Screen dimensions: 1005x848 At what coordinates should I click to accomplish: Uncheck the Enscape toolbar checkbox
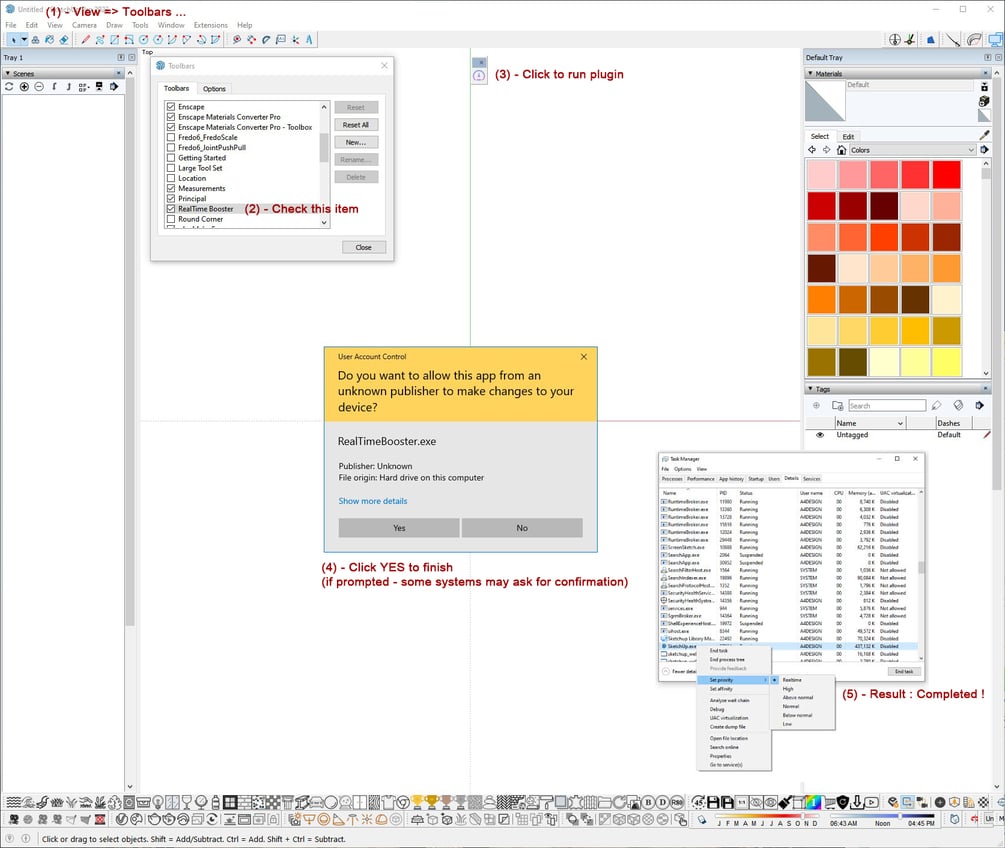pos(171,106)
